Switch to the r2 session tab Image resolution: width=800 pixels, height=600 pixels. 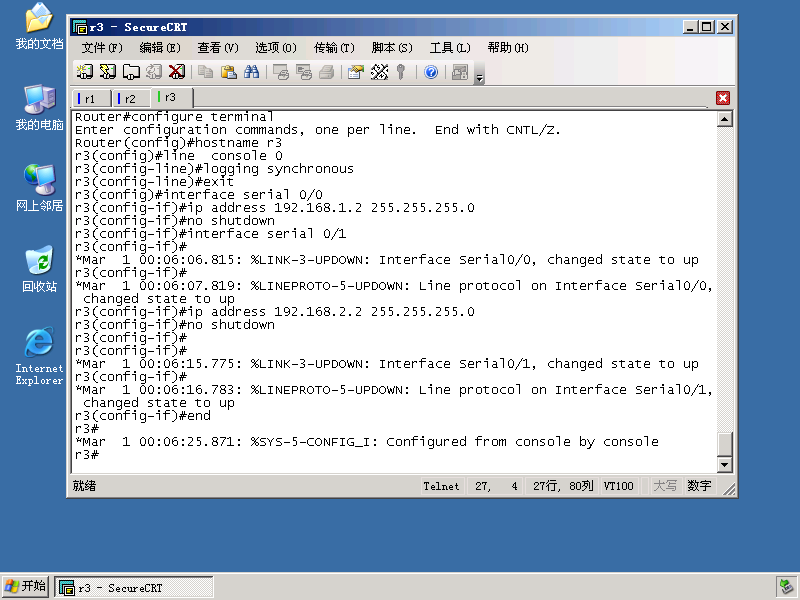132,98
